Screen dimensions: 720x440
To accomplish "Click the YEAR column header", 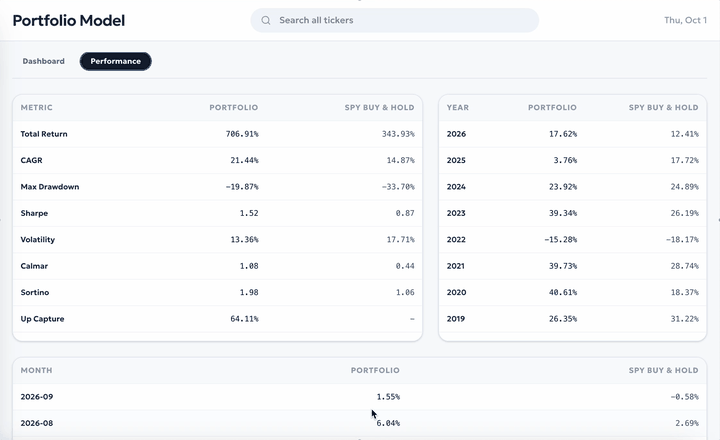I will [x=458, y=107].
